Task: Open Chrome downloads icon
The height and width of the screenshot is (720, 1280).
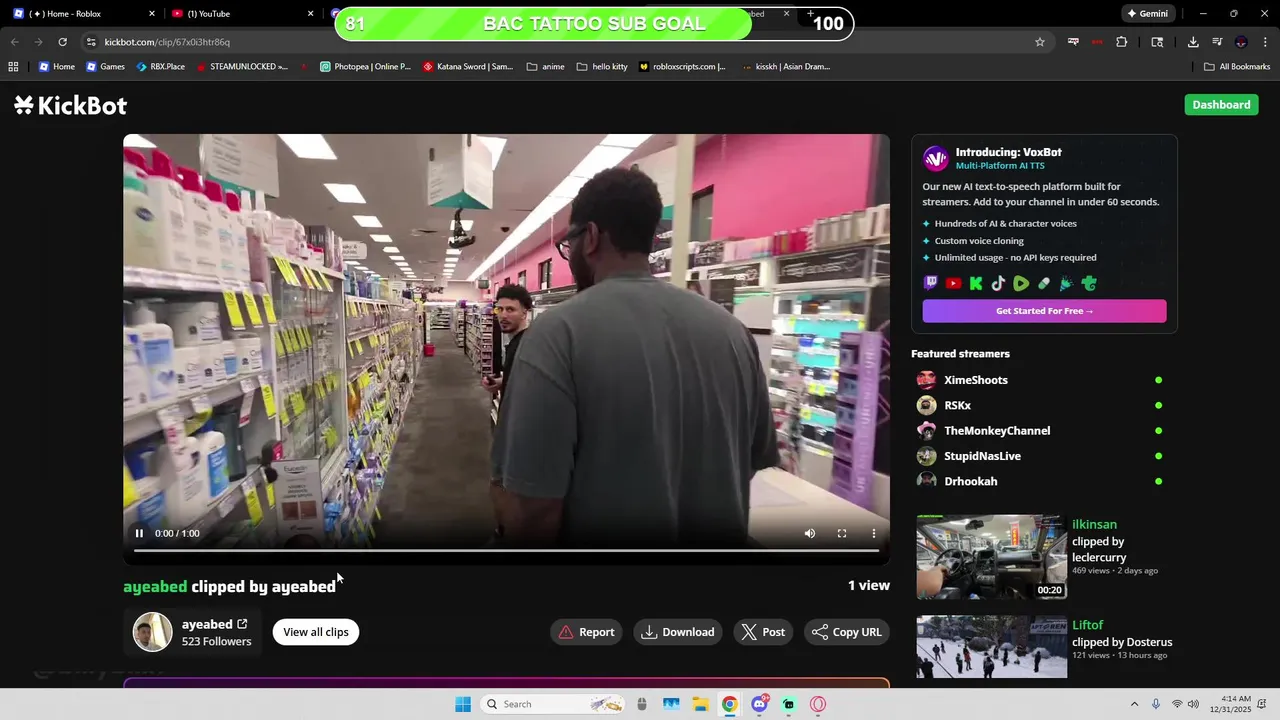Action: [1193, 42]
